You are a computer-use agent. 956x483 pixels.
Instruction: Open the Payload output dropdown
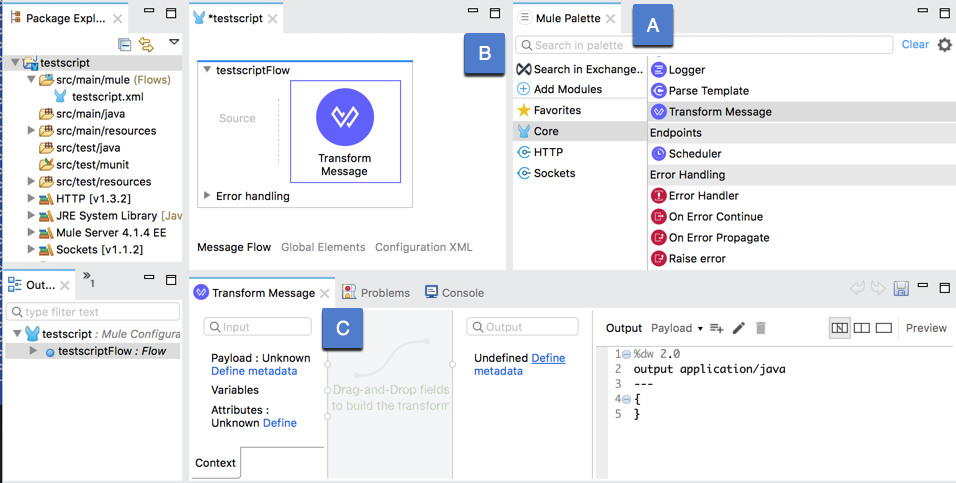[676, 328]
